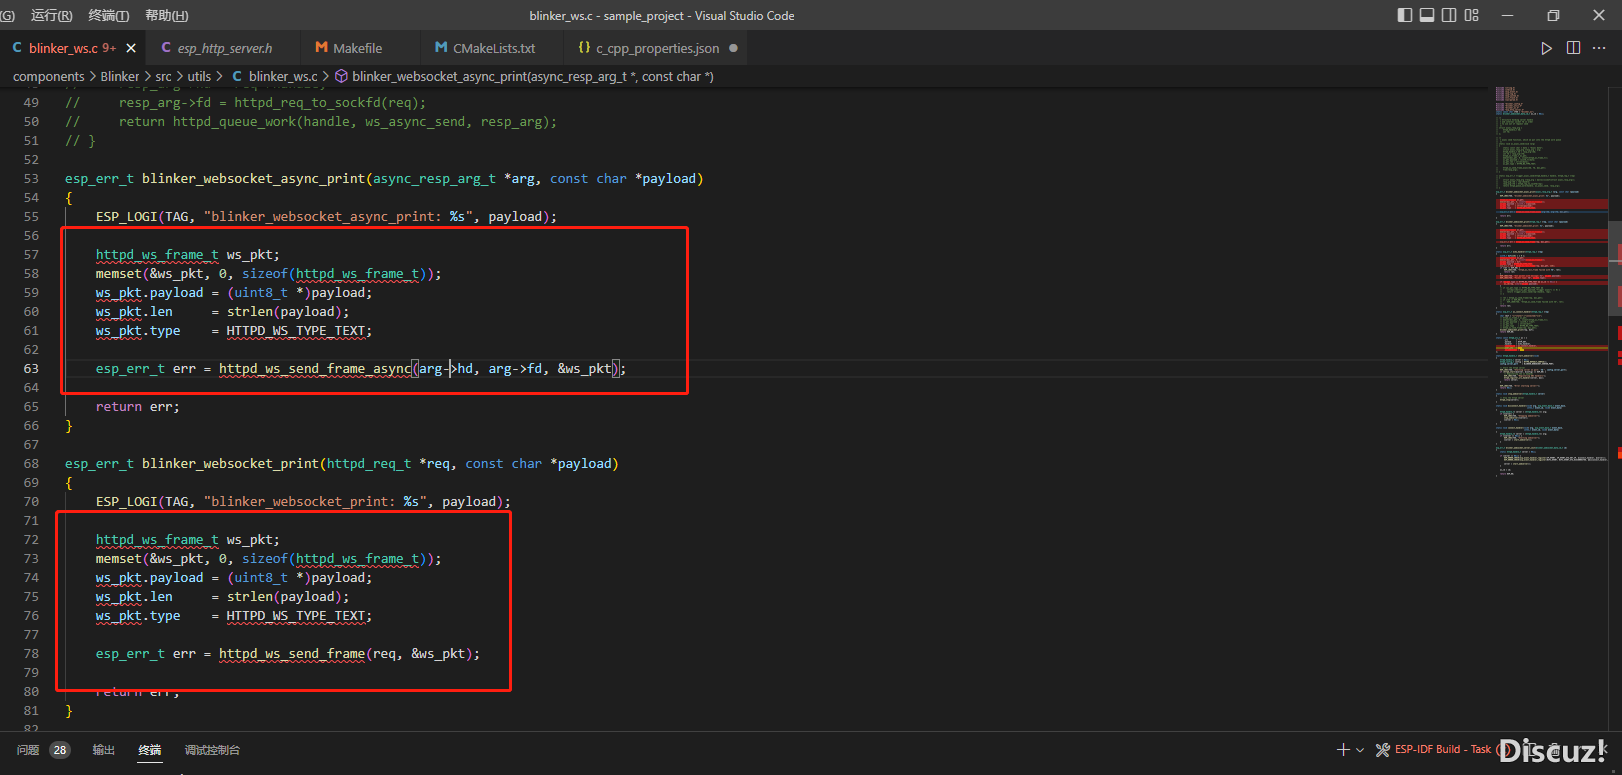Viewport: 1622px width, 775px height.
Task: Click the function symbol icon in the breadcrumb
Action: point(341,76)
